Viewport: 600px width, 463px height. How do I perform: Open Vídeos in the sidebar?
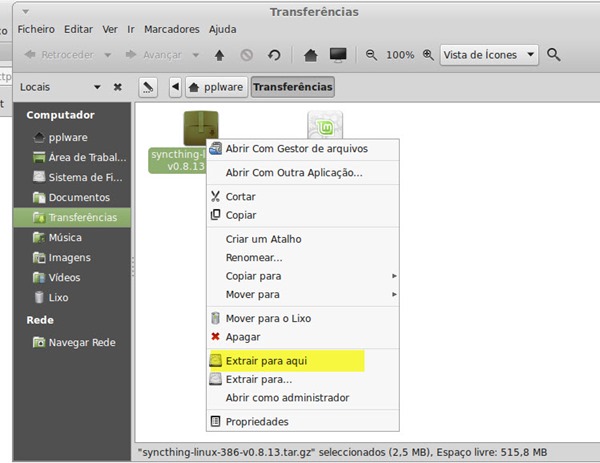pos(72,277)
